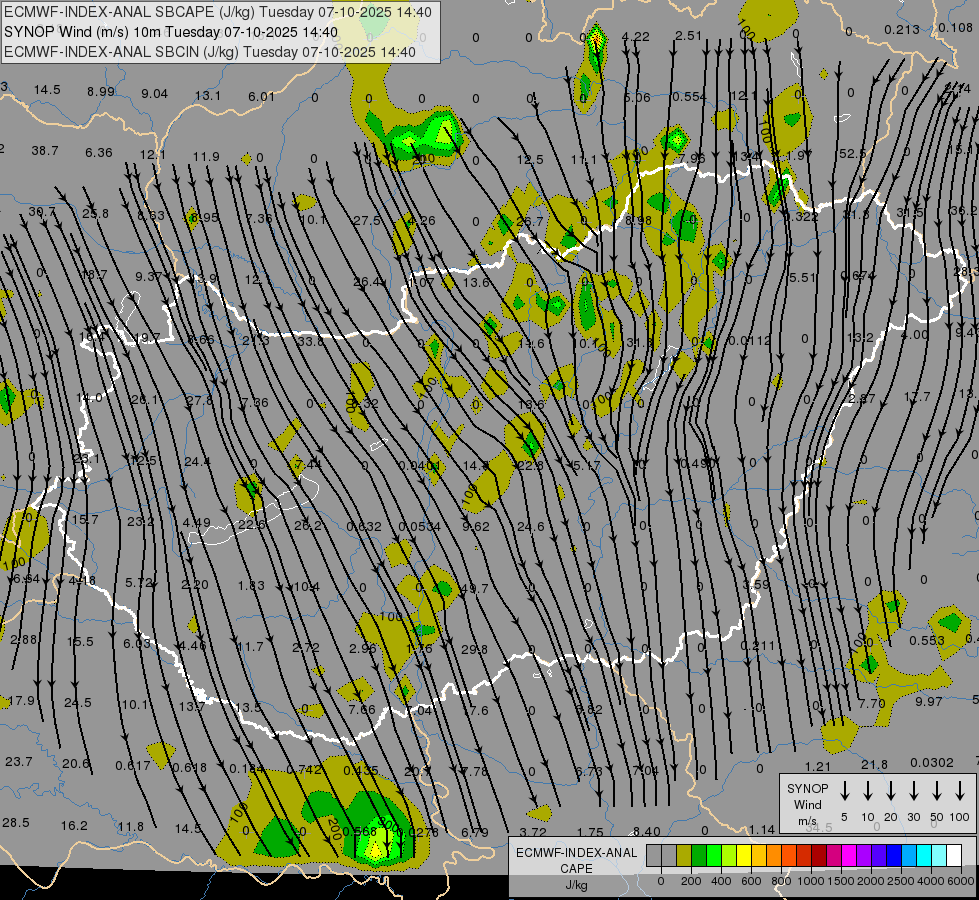Select the deep blue swatch in CAPE legend

pos(893,856)
